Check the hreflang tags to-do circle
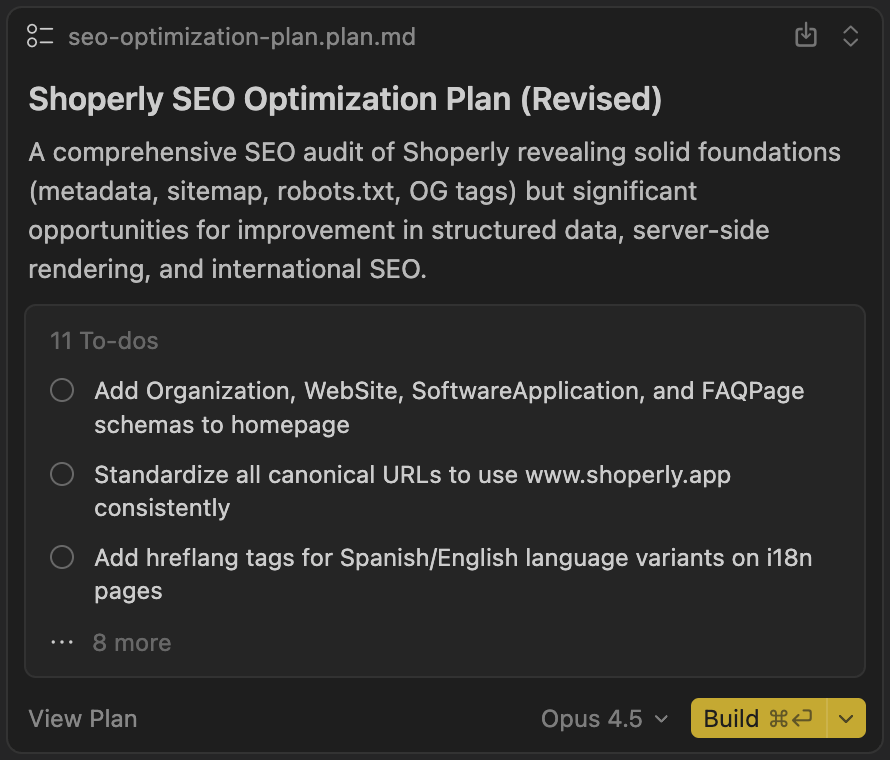890x760 pixels. 62,557
